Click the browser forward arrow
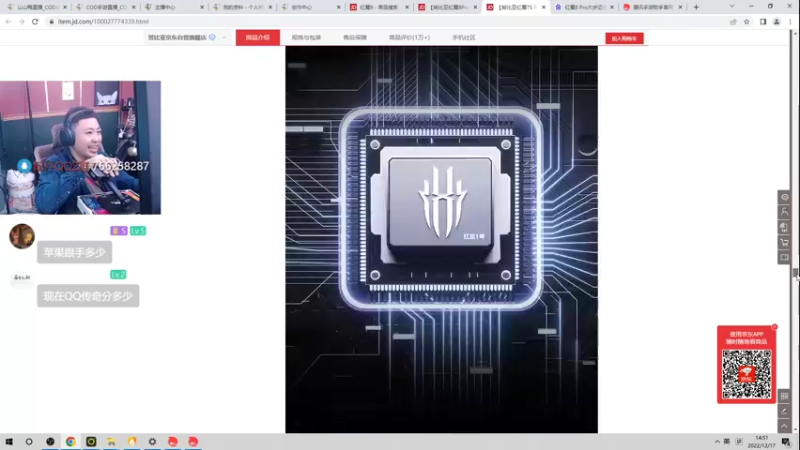 coord(21,21)
